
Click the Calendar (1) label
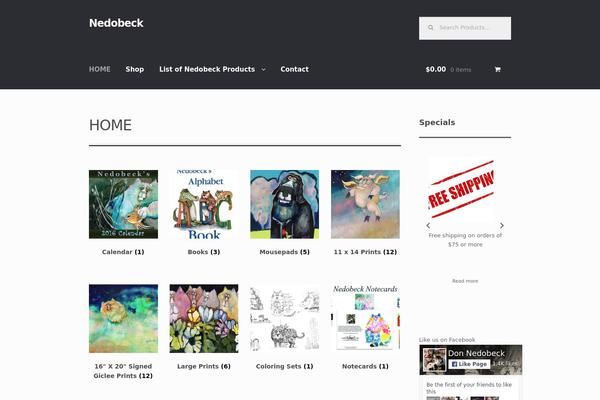[123, 252]
